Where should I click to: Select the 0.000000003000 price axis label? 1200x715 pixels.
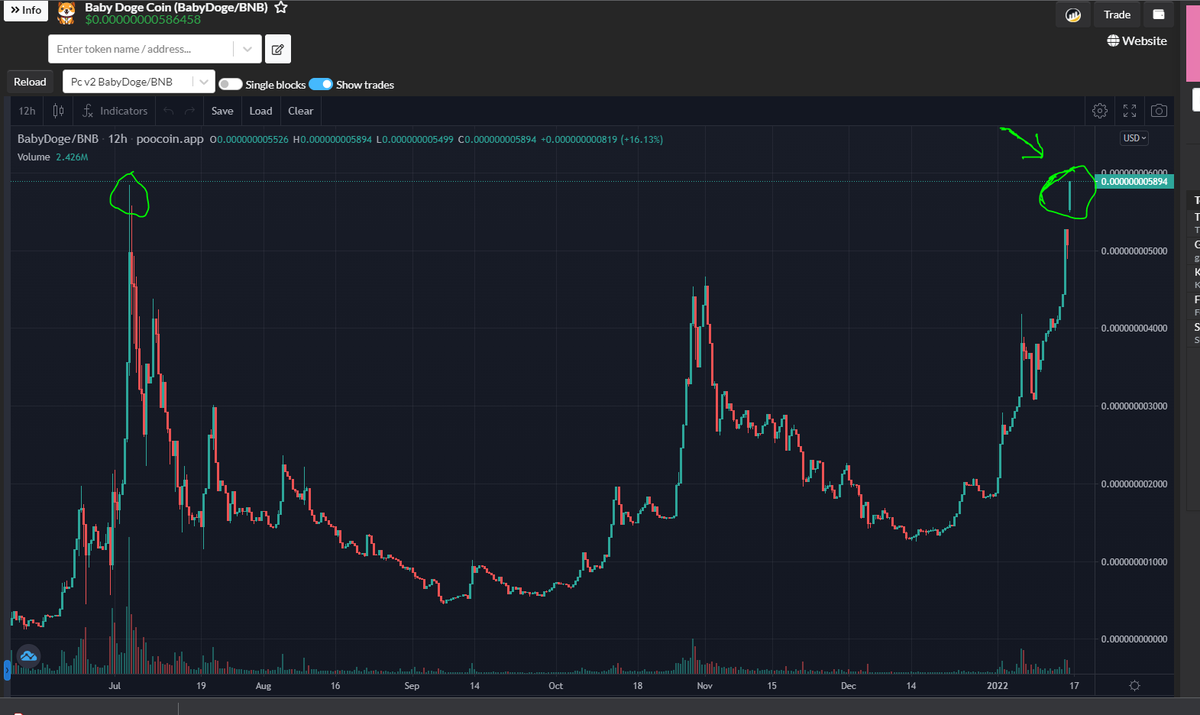pos(1134,406)
